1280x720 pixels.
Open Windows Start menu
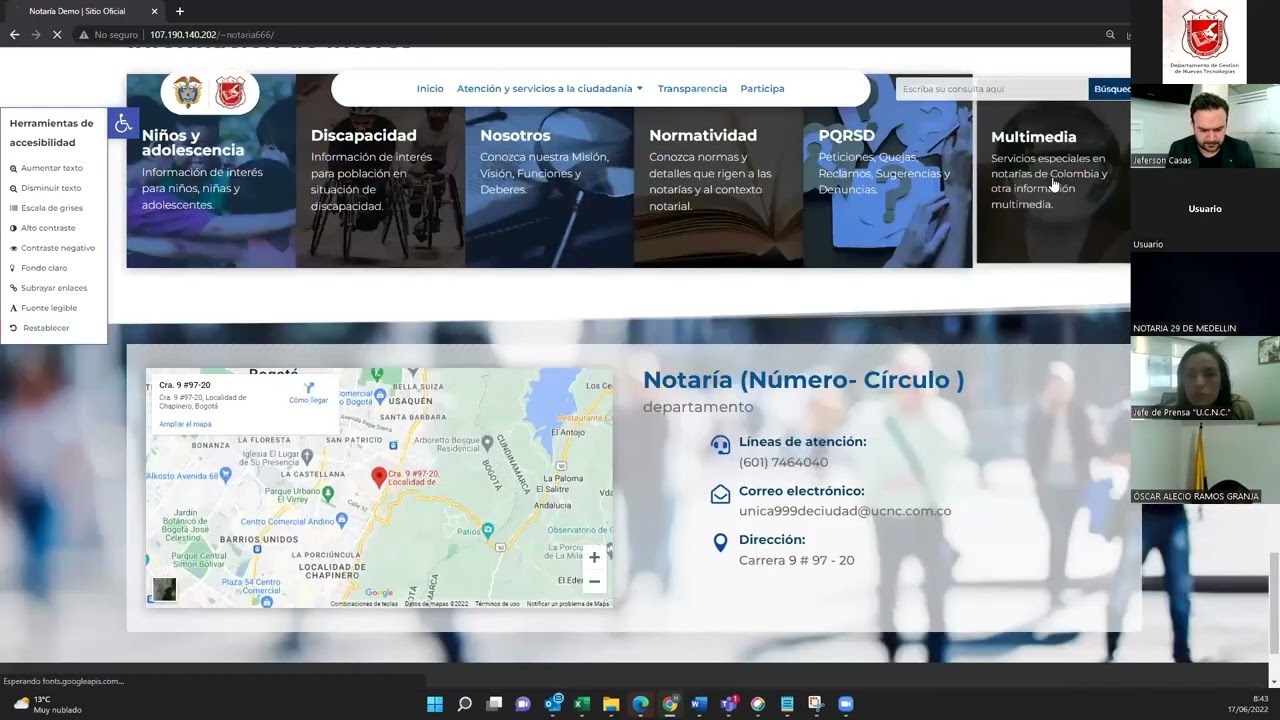(x=435, y=704)
